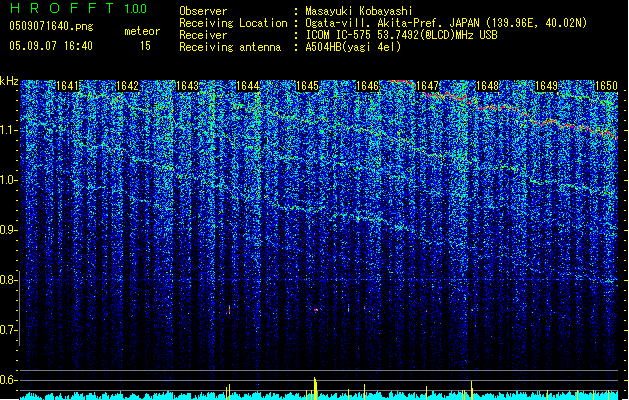Click the 1.0 kHz axis tick label

(8, 180)
